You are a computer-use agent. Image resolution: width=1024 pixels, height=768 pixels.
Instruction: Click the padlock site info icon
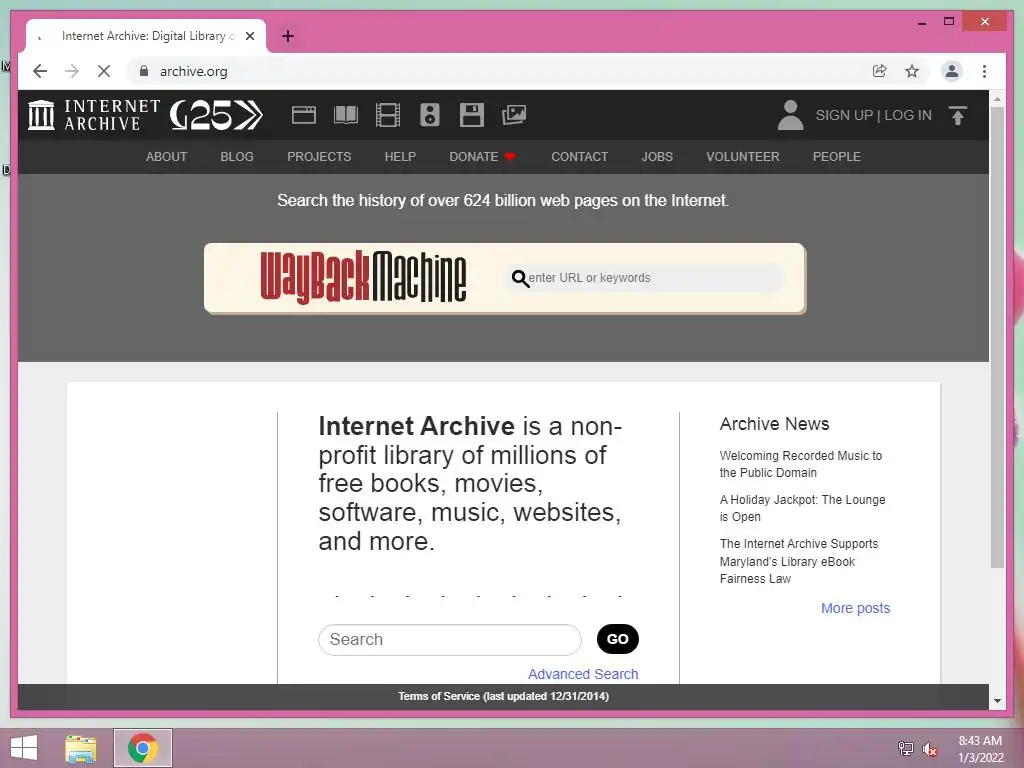144,71
